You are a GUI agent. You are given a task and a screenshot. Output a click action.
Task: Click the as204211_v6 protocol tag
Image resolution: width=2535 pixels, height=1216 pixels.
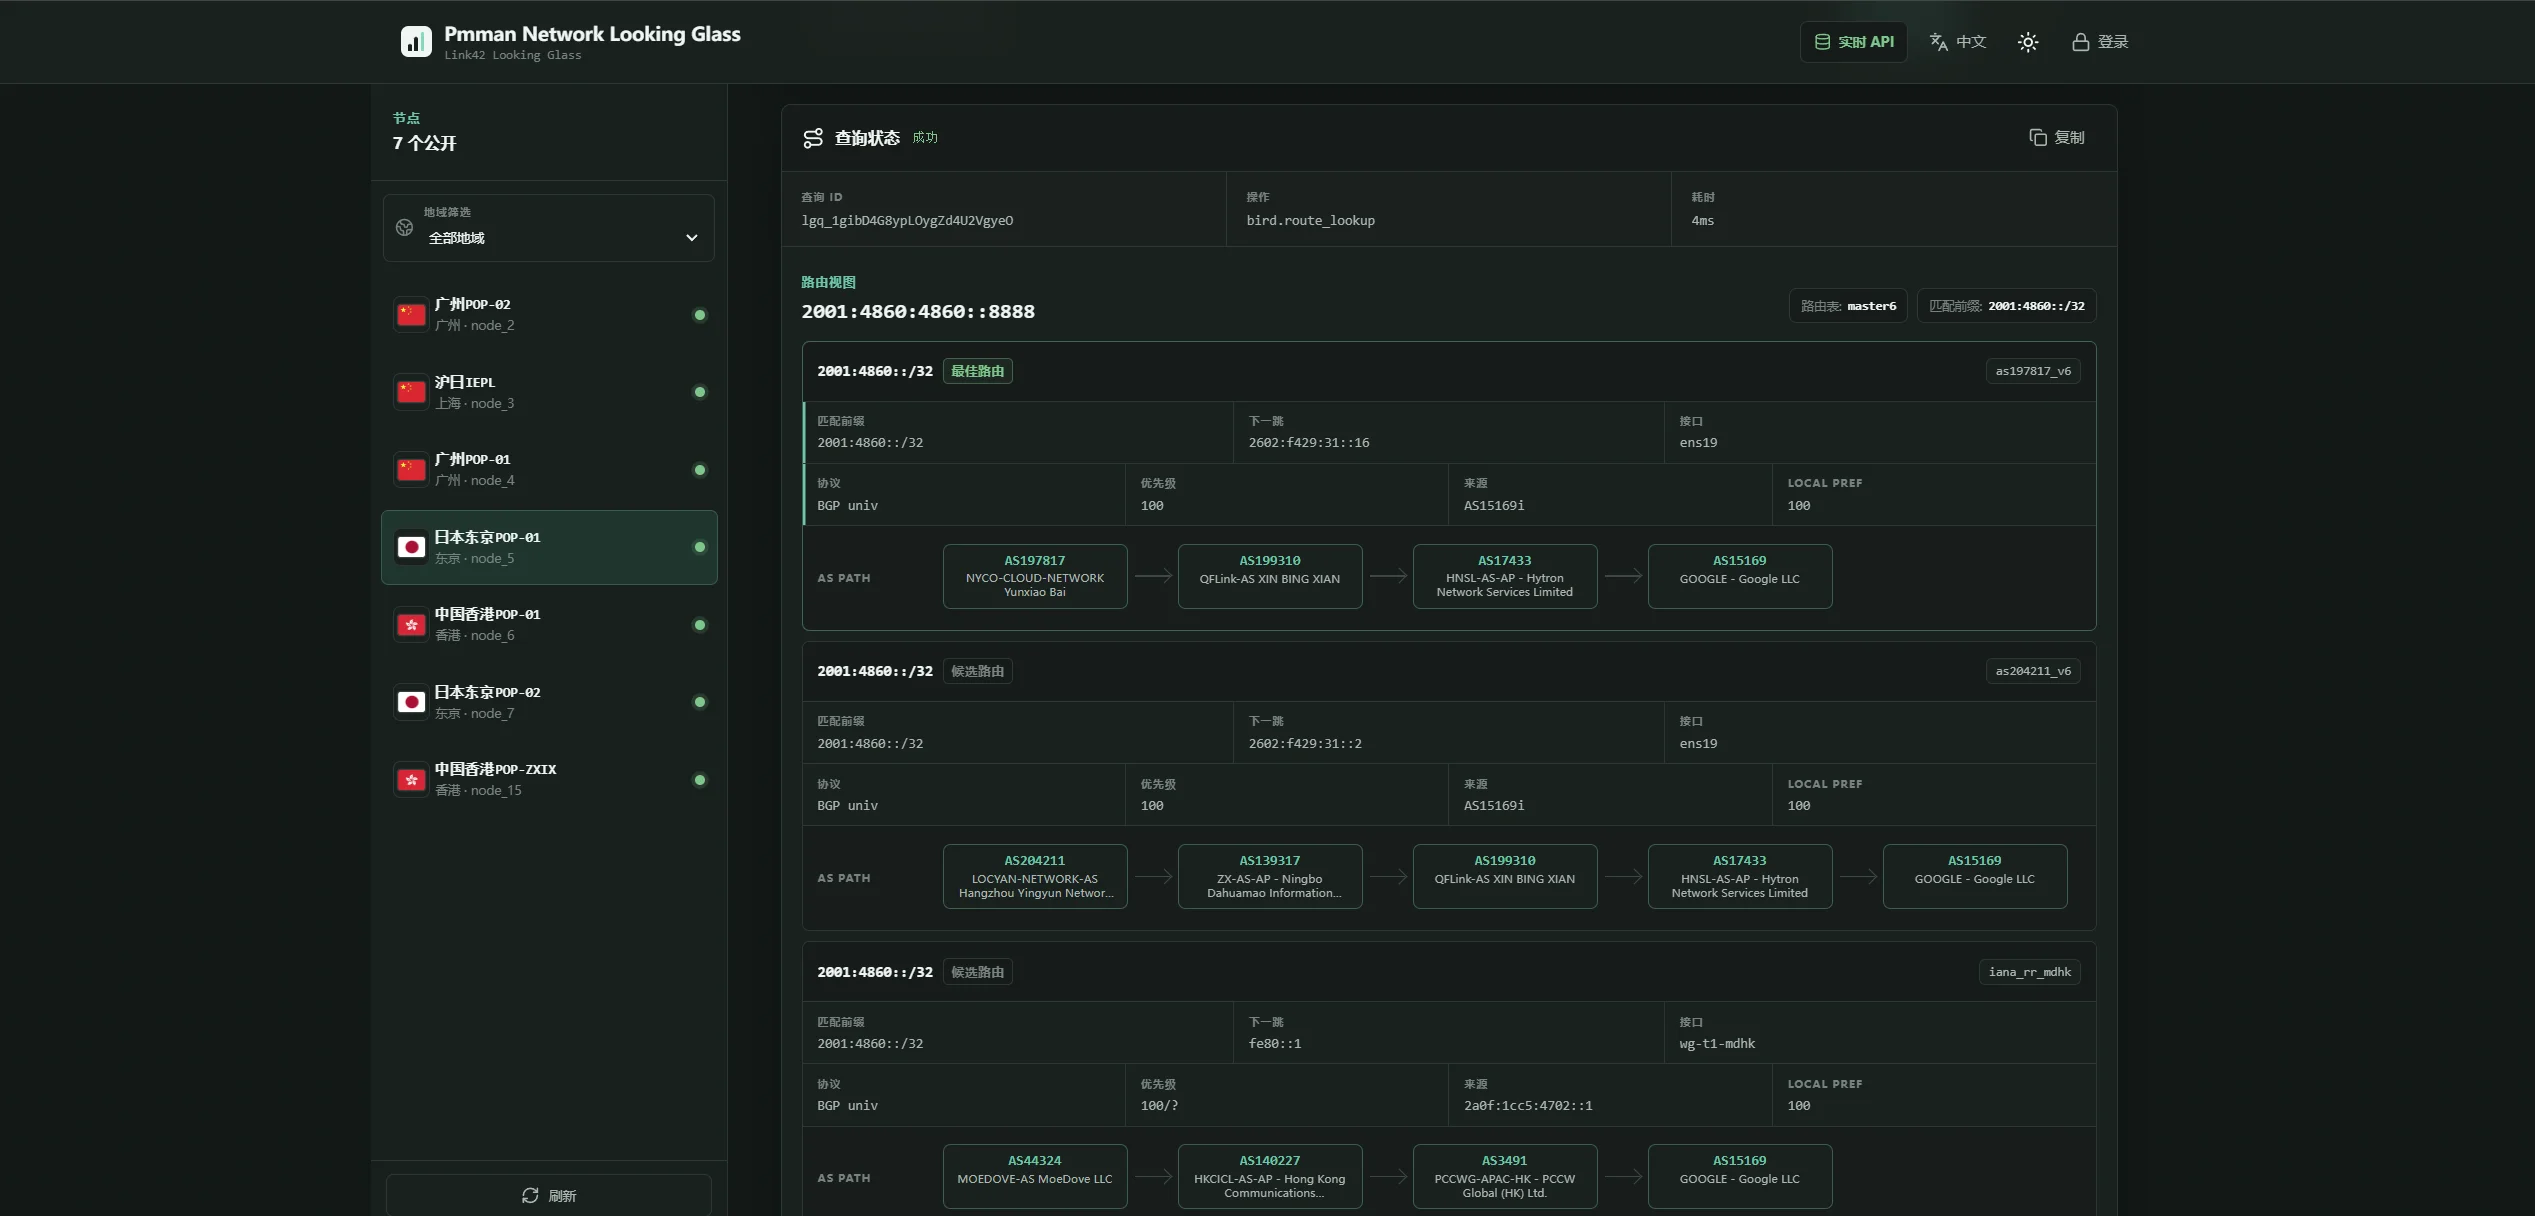2033,672
